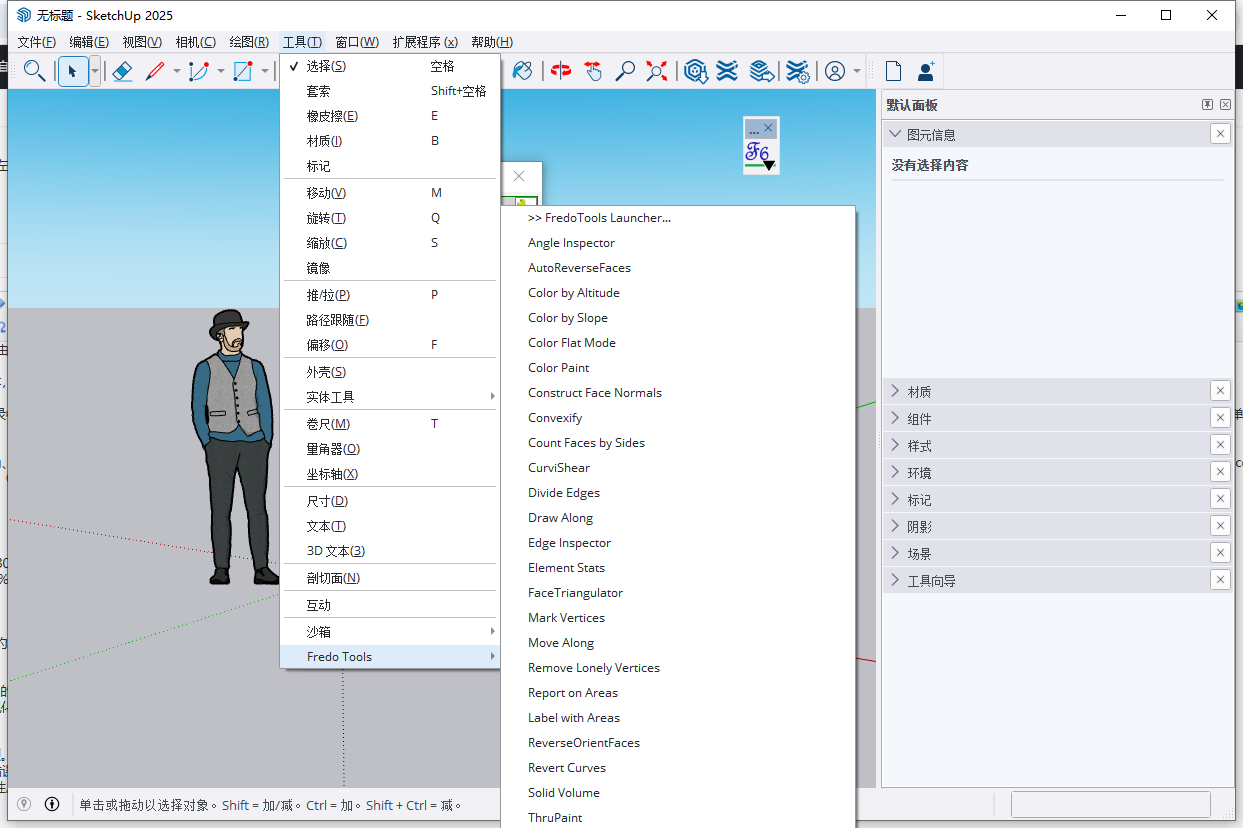Image resolution: width=1243 pixels, height=828 pixels.
Task: Select the Rectangle shape tool icon
Action: click(x=243, y=71)
